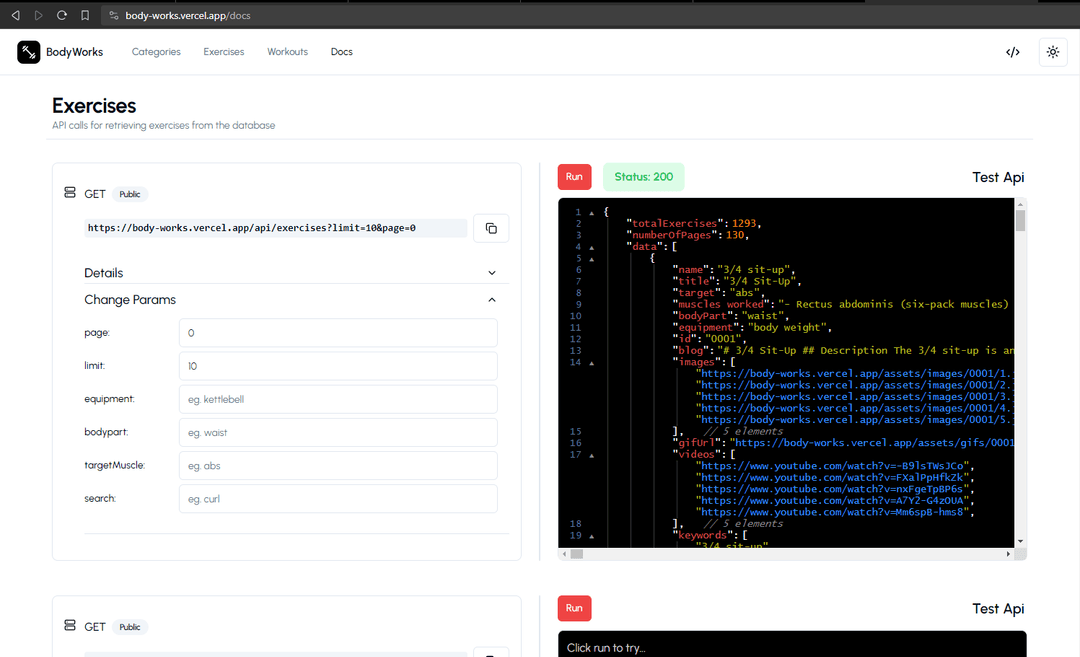The image size is (1080, 657).
Task: Click the page parameter input
Action: click(x=338, y=333)
